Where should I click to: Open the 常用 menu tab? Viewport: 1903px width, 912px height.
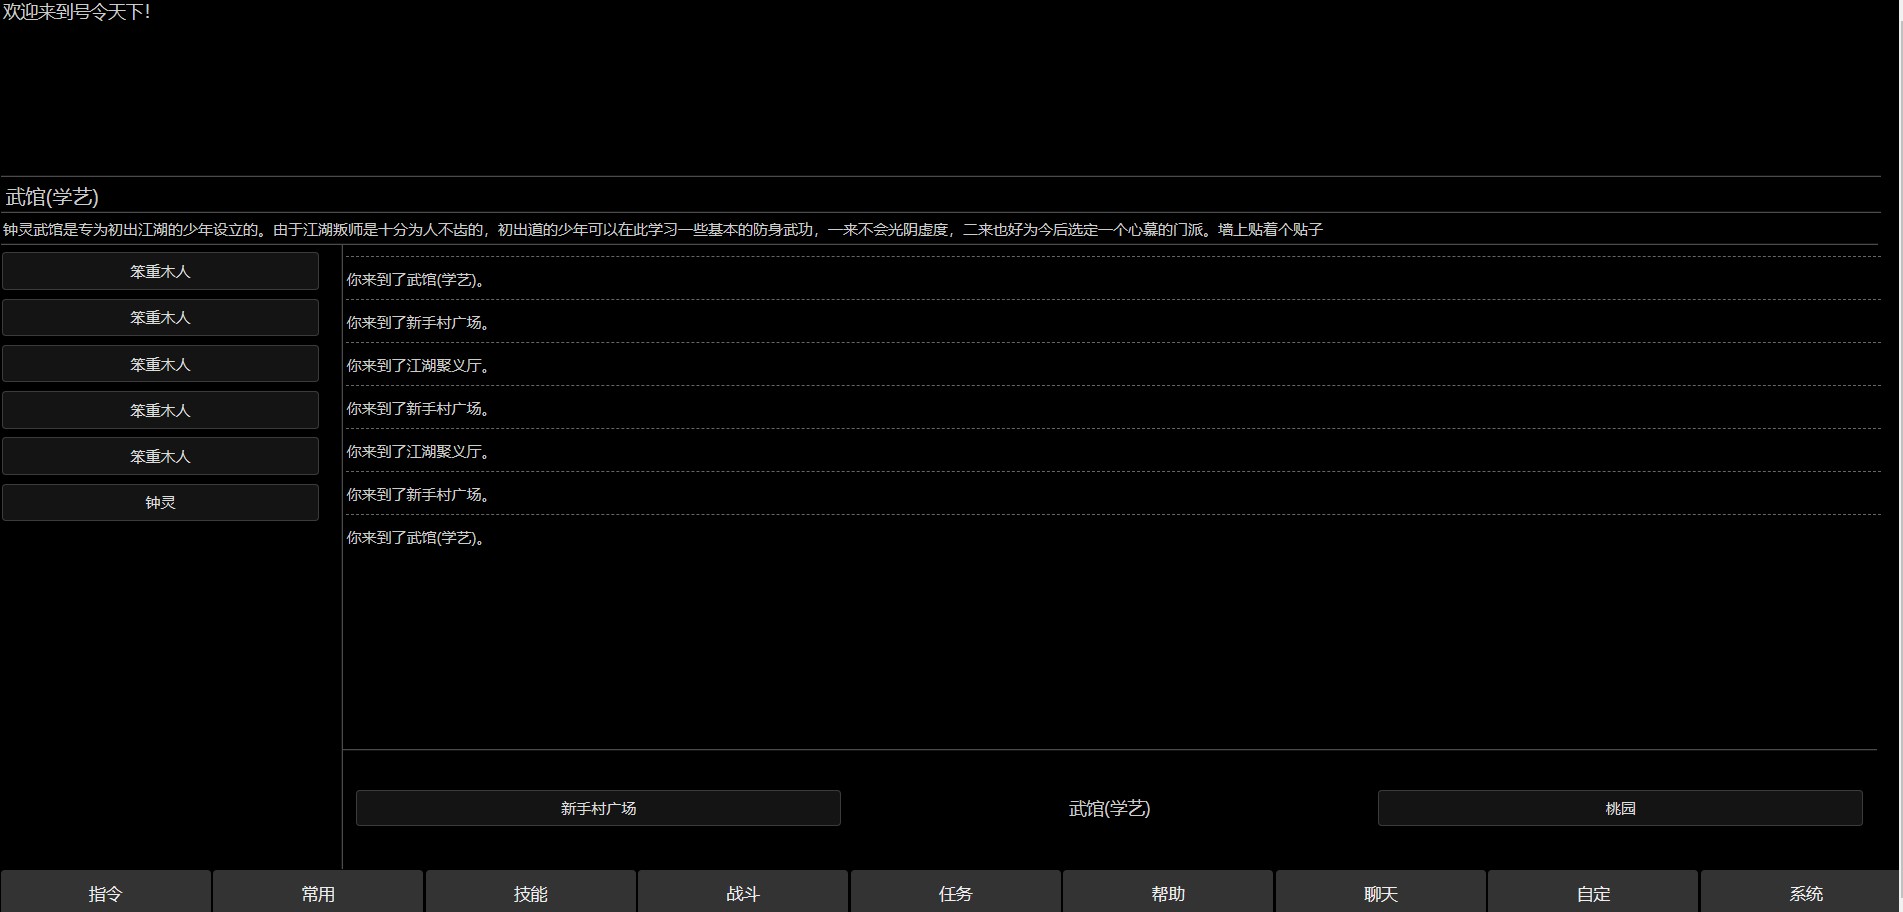point(318,892)
